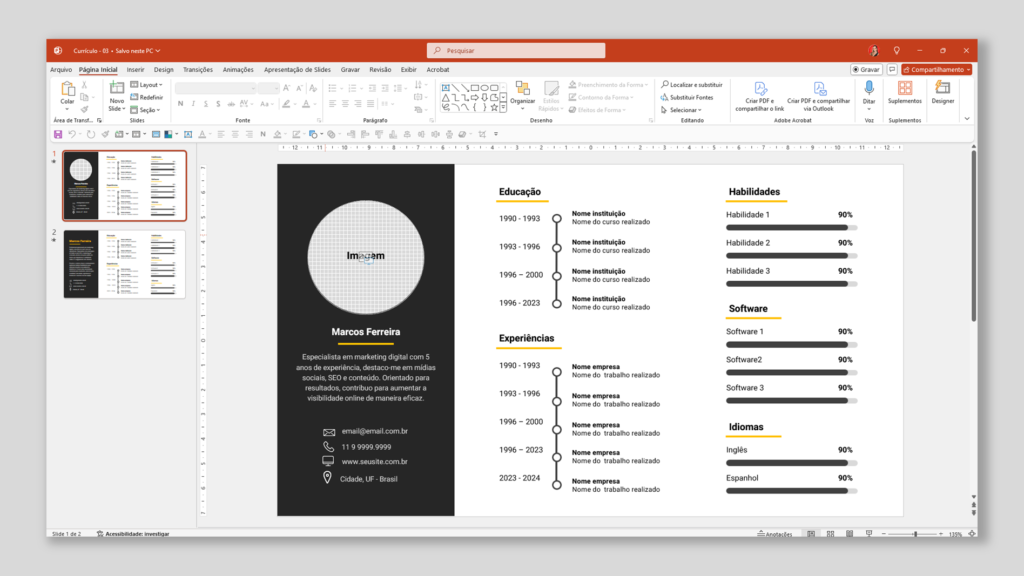The width and height of the screenshot is (1024, 576).
Task: Click the Gravar button
Action: (866, 69)
